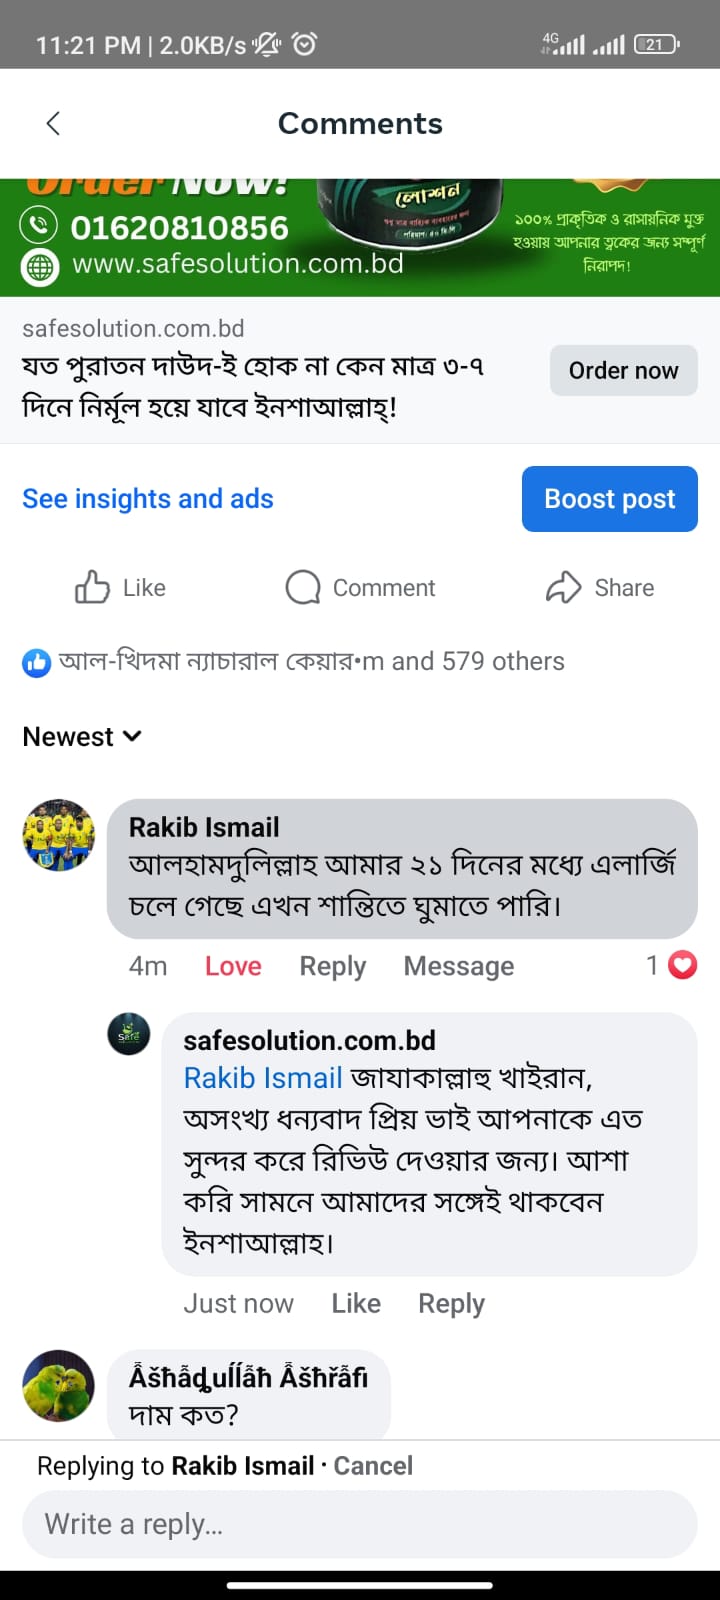Tap the back arrow in Comments header
Viewport: 720px width, 1600px height.
(54, 123)
